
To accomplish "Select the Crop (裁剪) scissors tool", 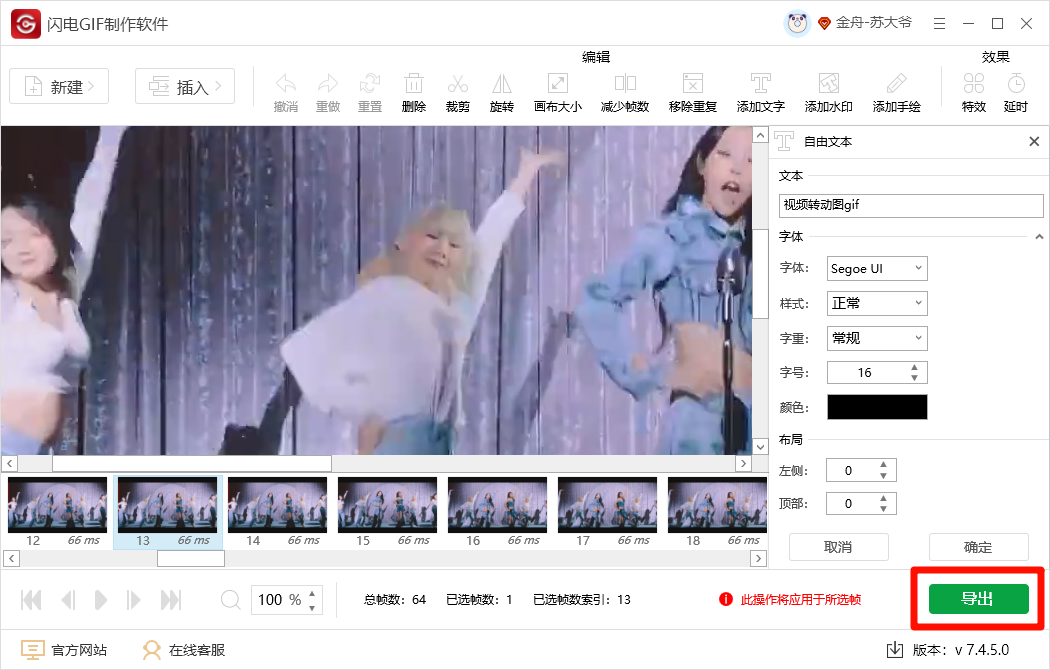I will pyautogui.click(x=458, y=92).
